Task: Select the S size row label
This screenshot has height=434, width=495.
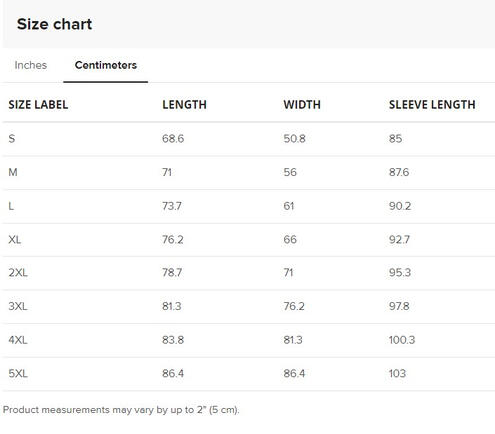Action: pos(12,139)
